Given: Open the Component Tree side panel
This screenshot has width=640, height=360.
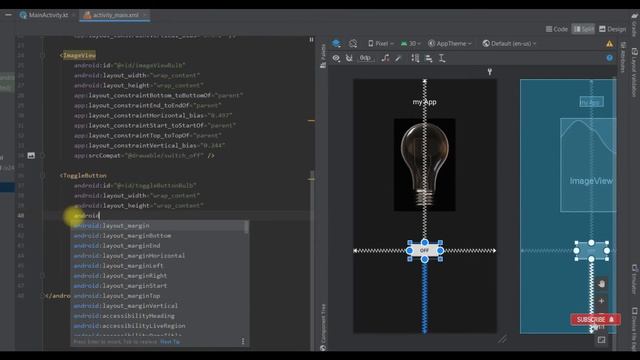Looking at the screenshot, I should tap(323, 327).
